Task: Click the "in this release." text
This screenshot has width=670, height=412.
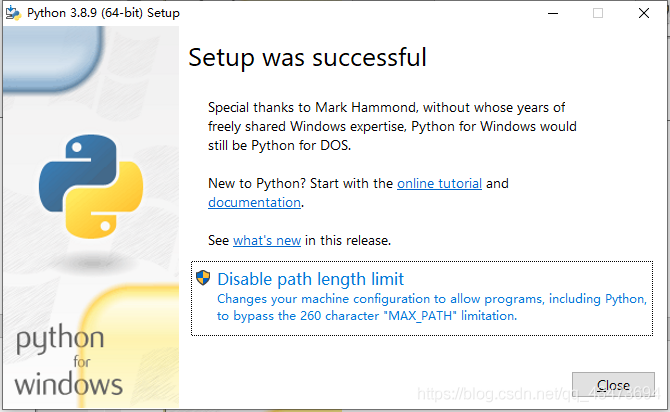Action: coord(348,240)
